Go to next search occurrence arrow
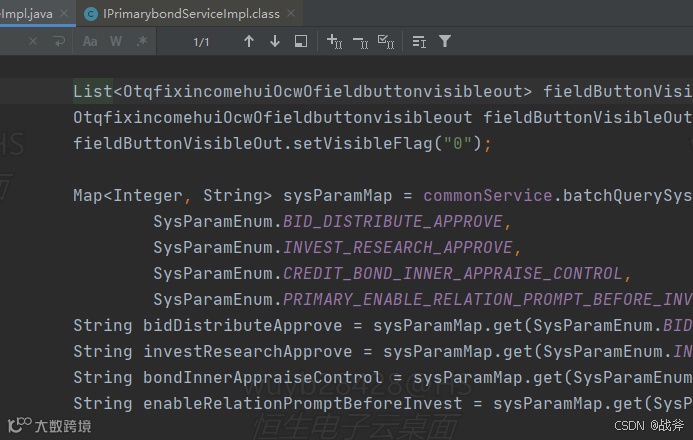This screenshot has width=693, height=440. pyautogui.click(x=275, y=42)
